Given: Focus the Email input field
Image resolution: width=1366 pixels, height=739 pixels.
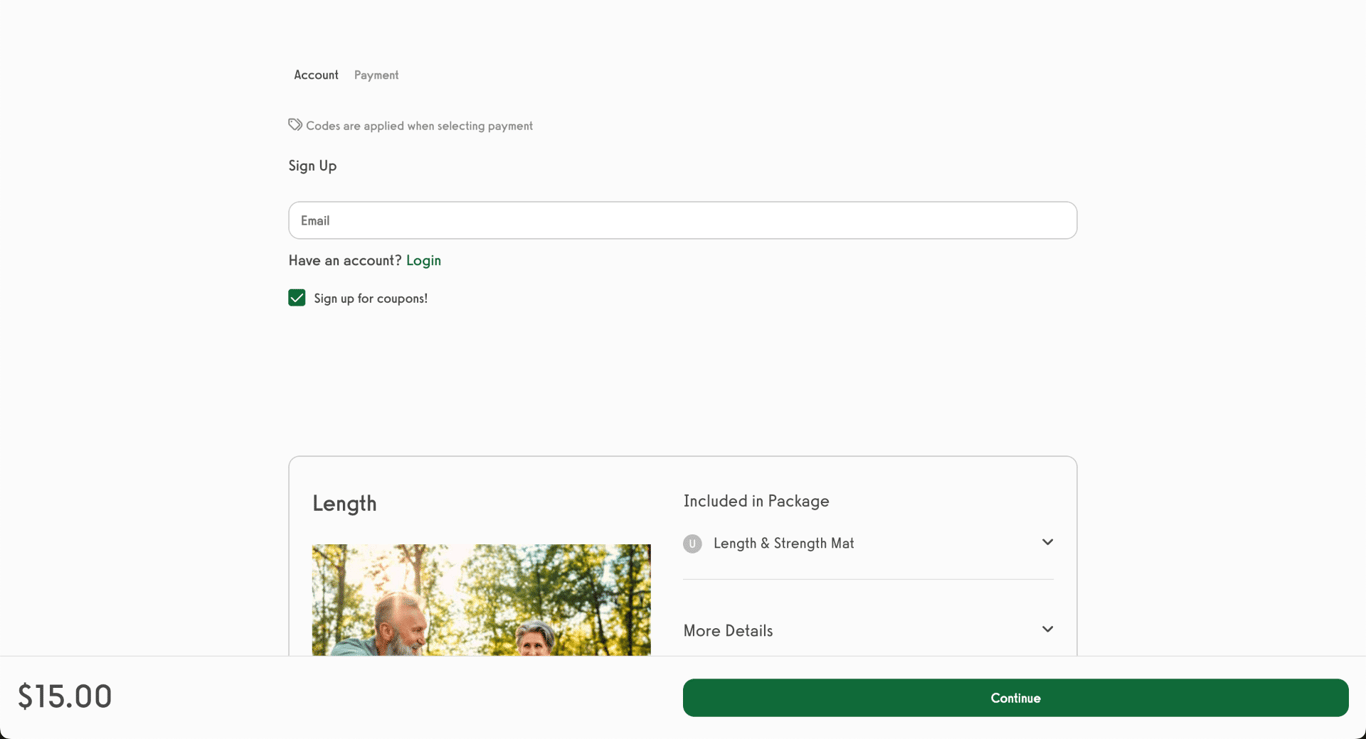Looking at the screenshot, I should pos(682,221).
